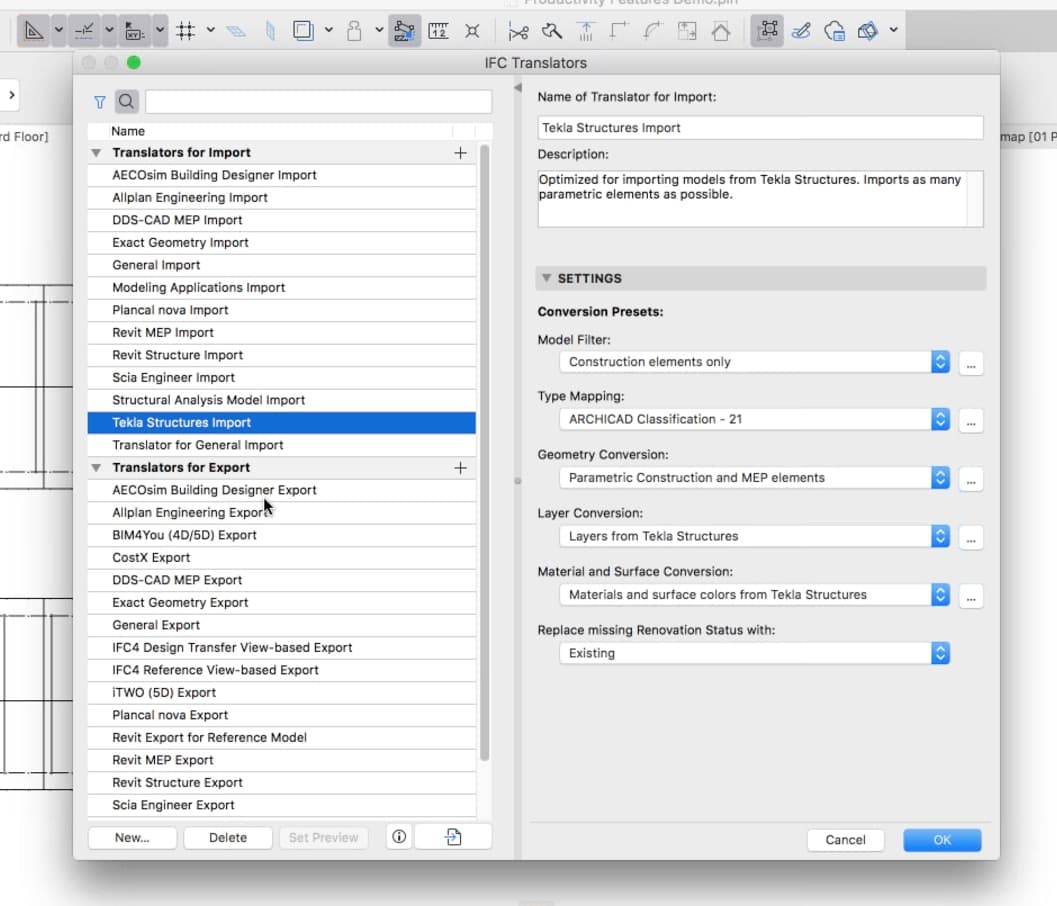Click the translator list vertical scrollbar
The height and width of the screenshot is (906, 1057).
pyautogui.click(x=485, y=452)
